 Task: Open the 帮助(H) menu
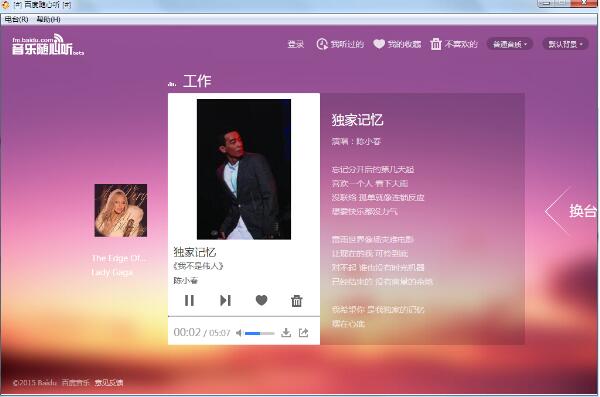(48, 19)
